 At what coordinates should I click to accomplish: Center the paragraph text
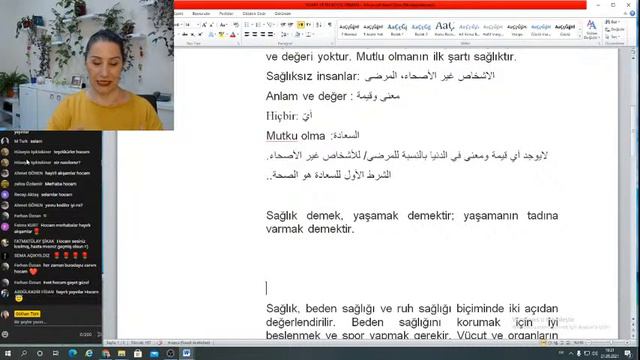255,34
